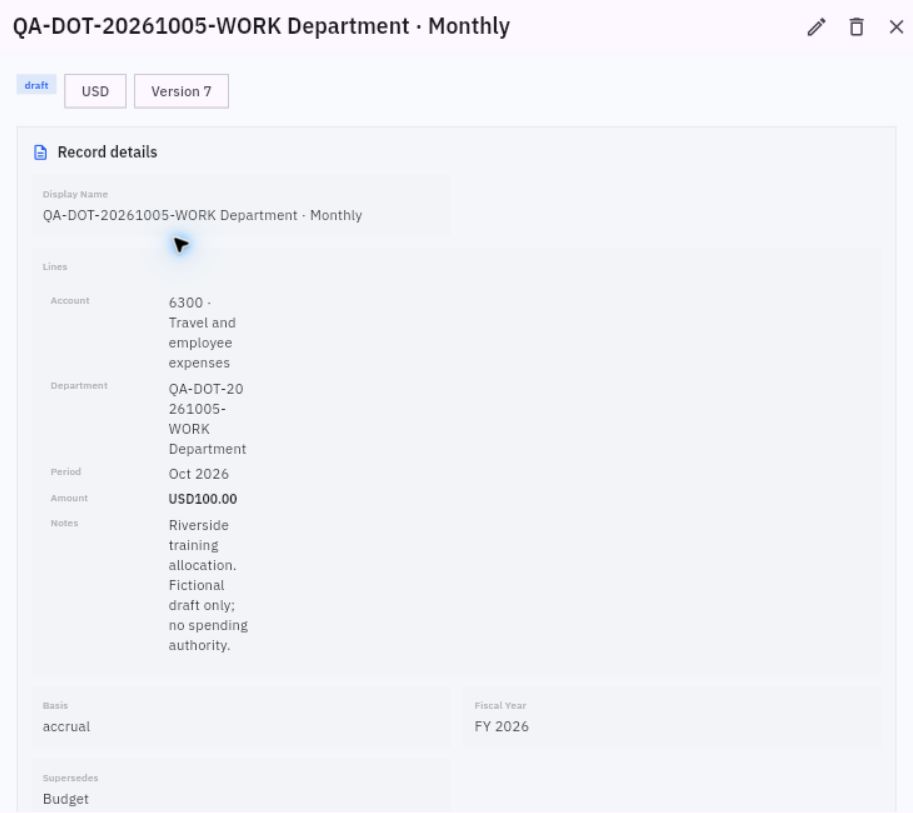Click the Version 7 chip
Image resolution: width=913 pixels, height=813 pixels.
tap(181, 91)
